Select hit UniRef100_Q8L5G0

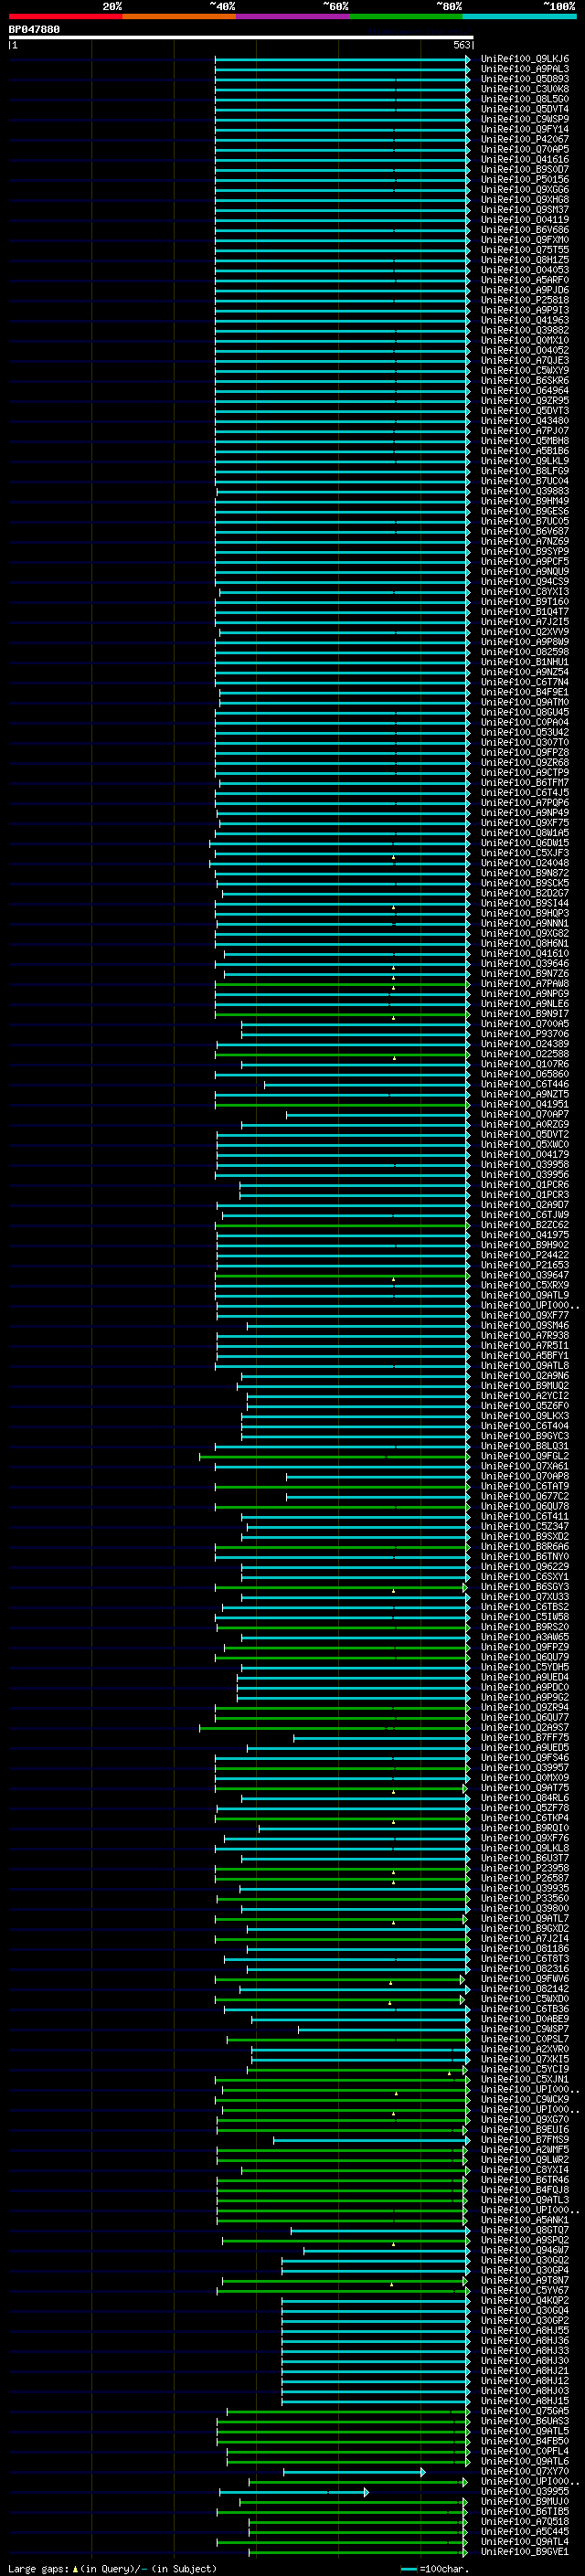point(525,99)
